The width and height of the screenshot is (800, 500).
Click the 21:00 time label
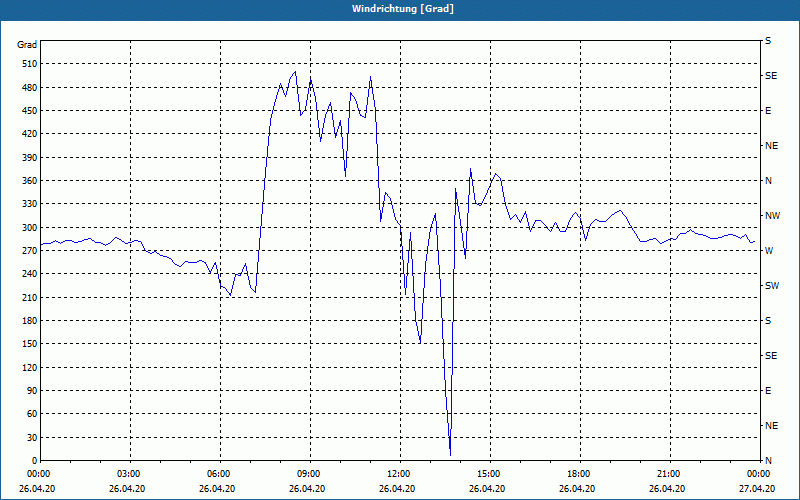[667, 474]
